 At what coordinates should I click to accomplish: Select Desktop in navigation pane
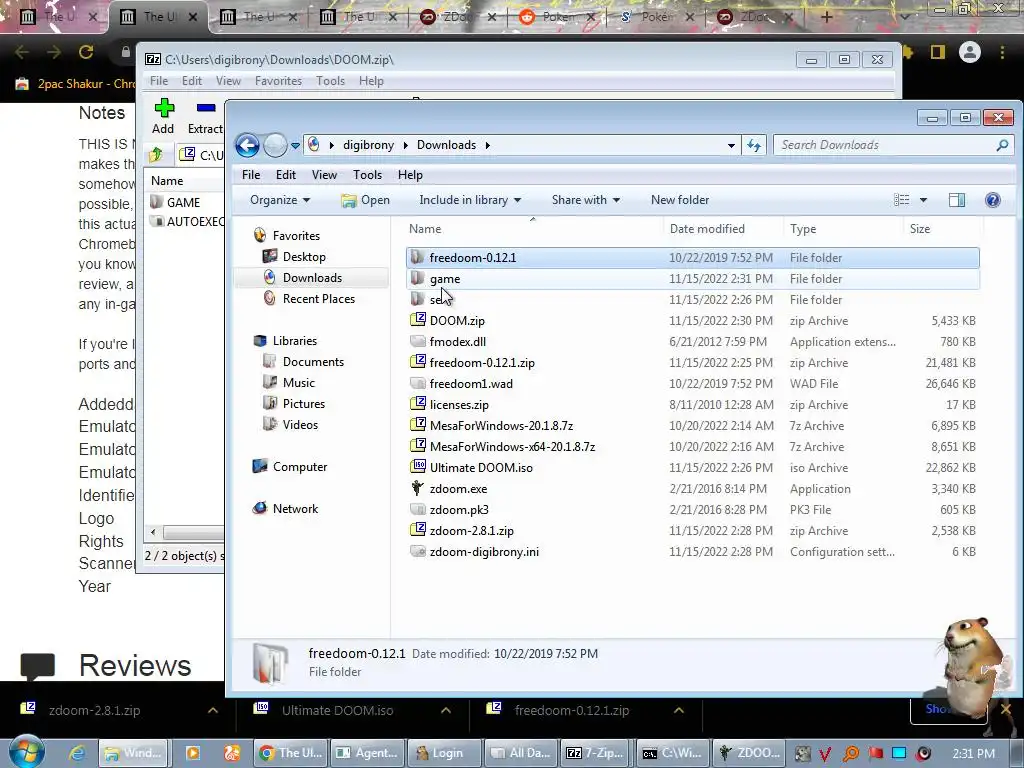(x=304, y=257)
